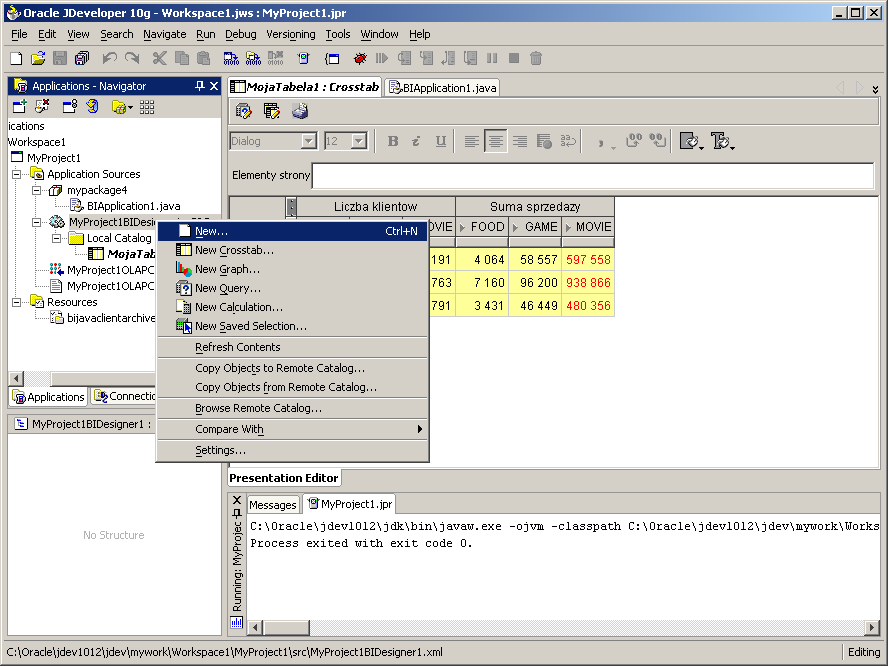Click the Rebuild toolbar icon

(x=253, y=58)
